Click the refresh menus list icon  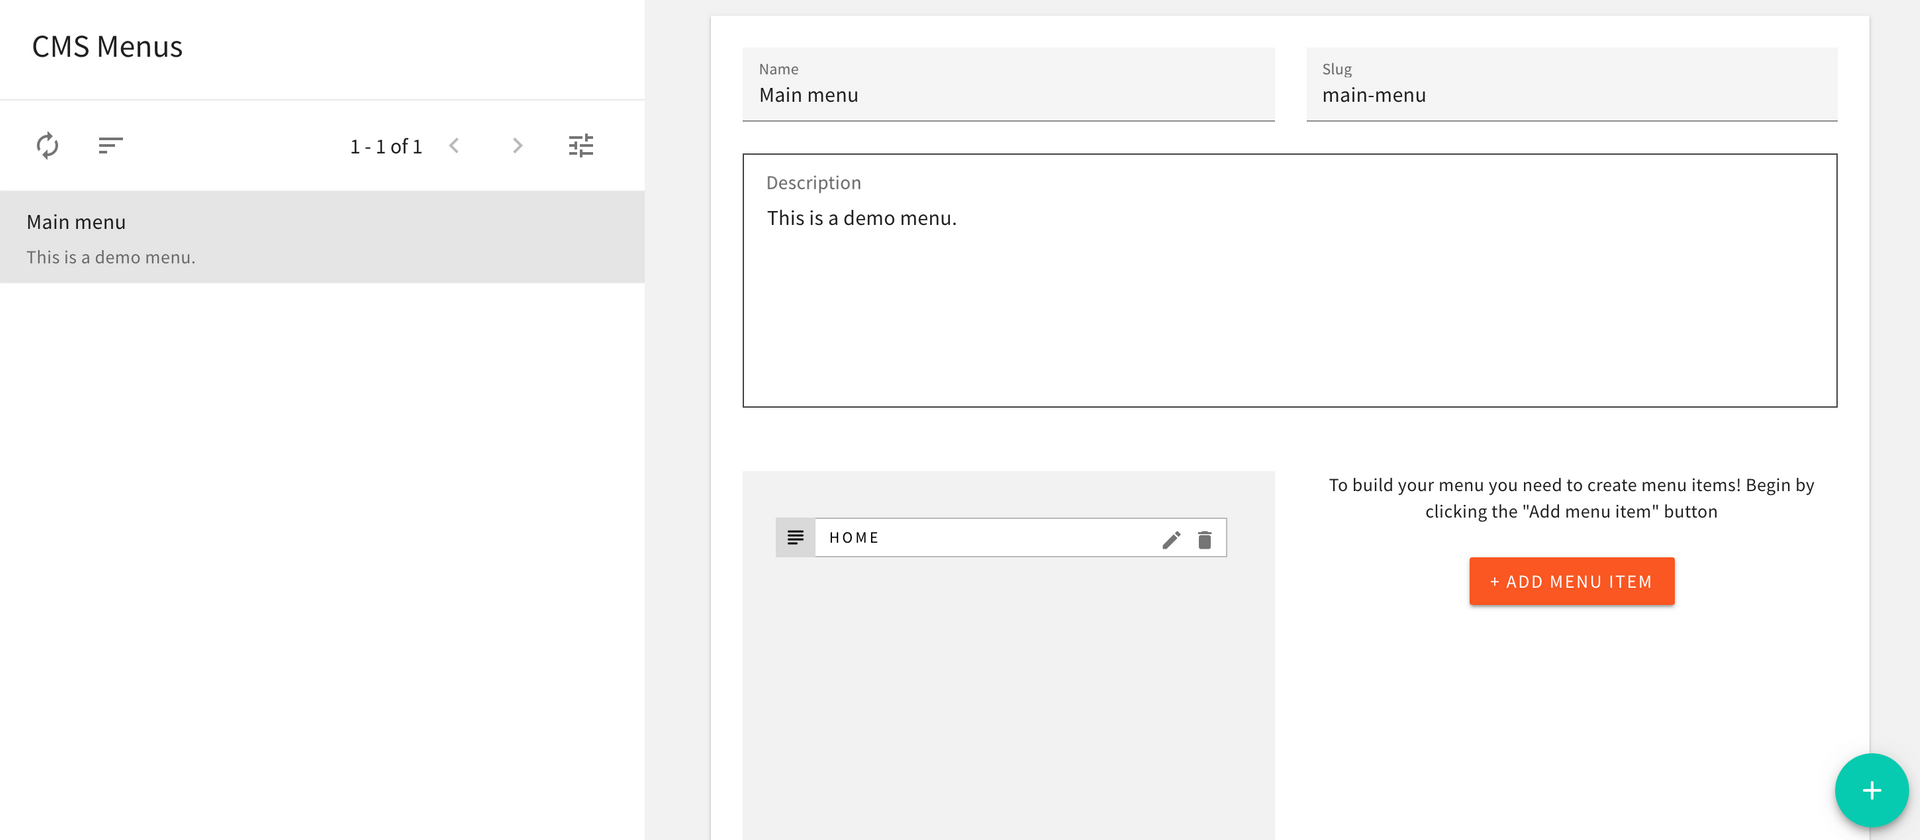click(47, 146)
